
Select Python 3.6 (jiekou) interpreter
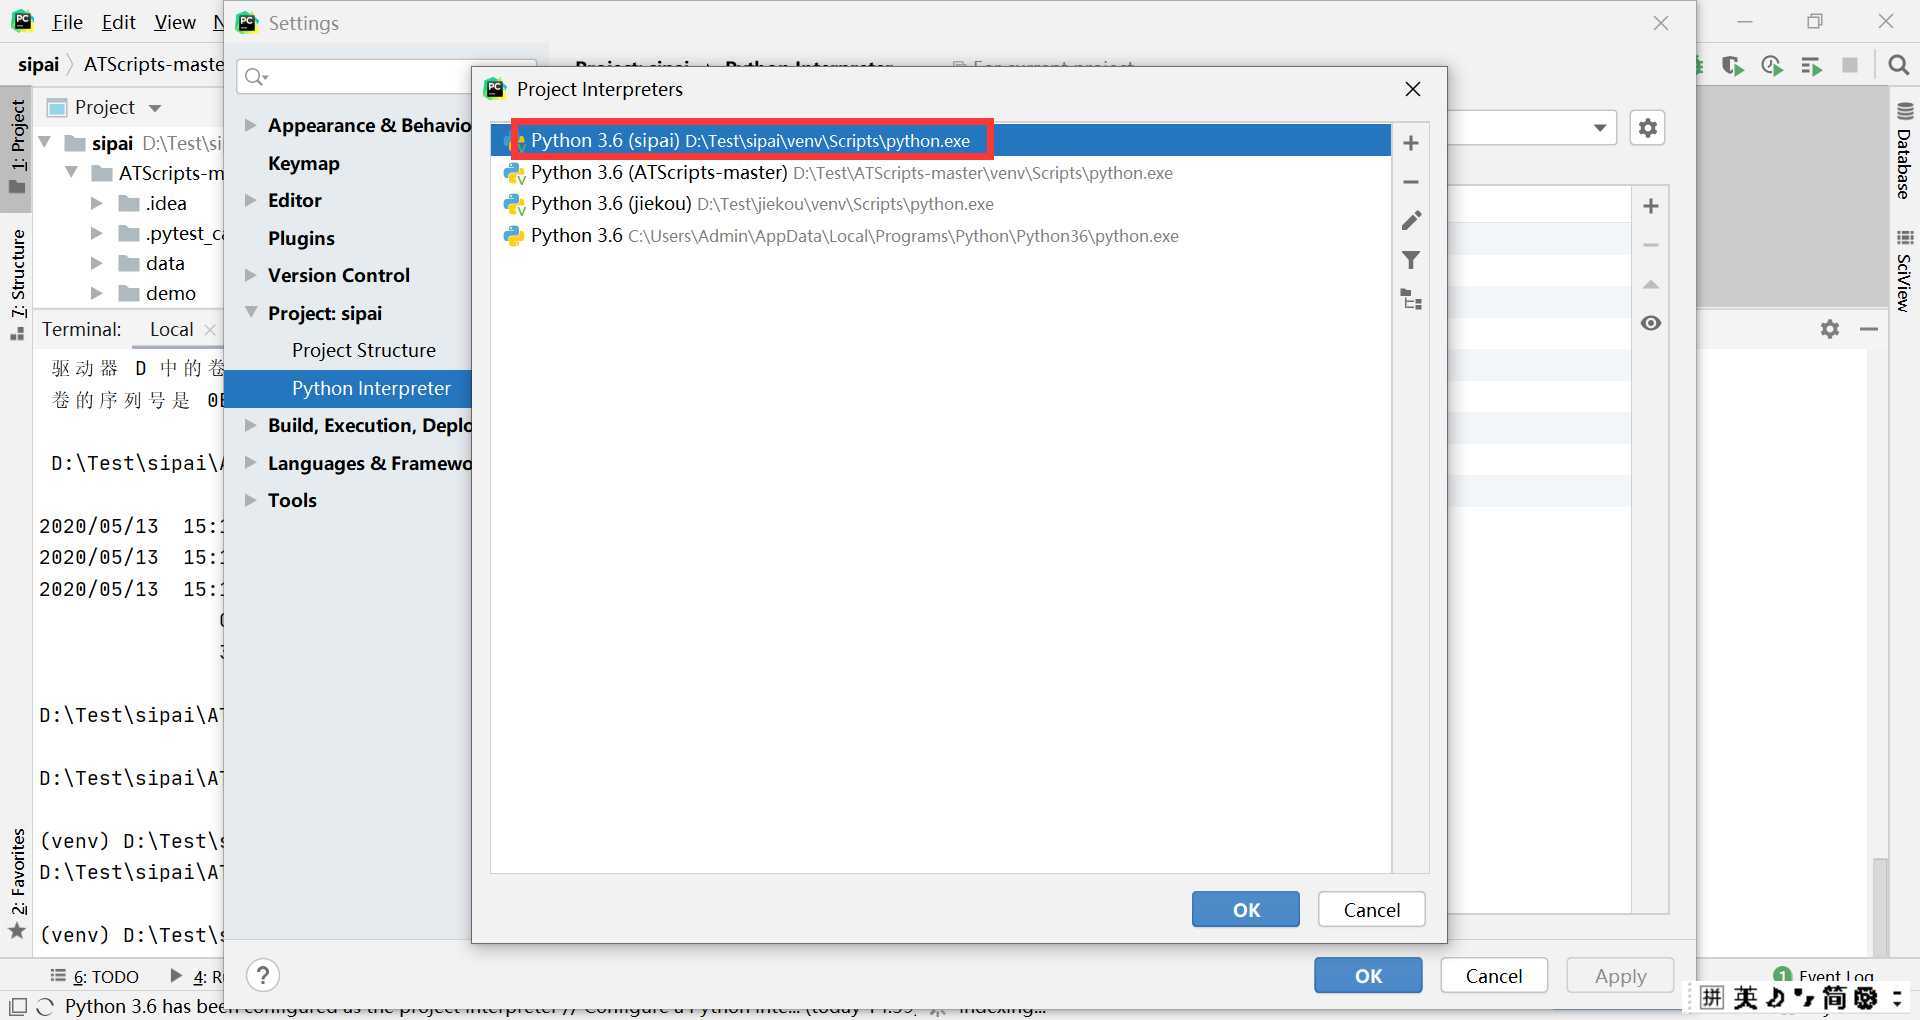point(940,204)
